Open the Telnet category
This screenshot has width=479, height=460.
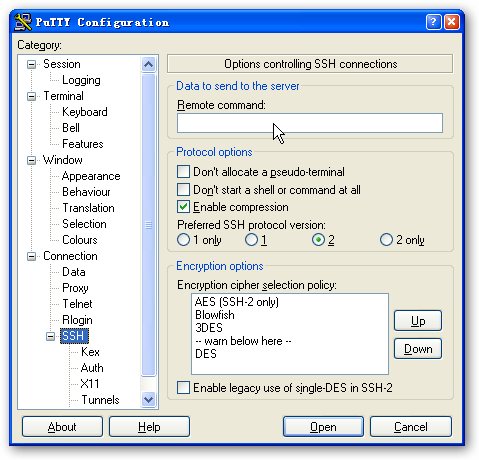point(77,304)
